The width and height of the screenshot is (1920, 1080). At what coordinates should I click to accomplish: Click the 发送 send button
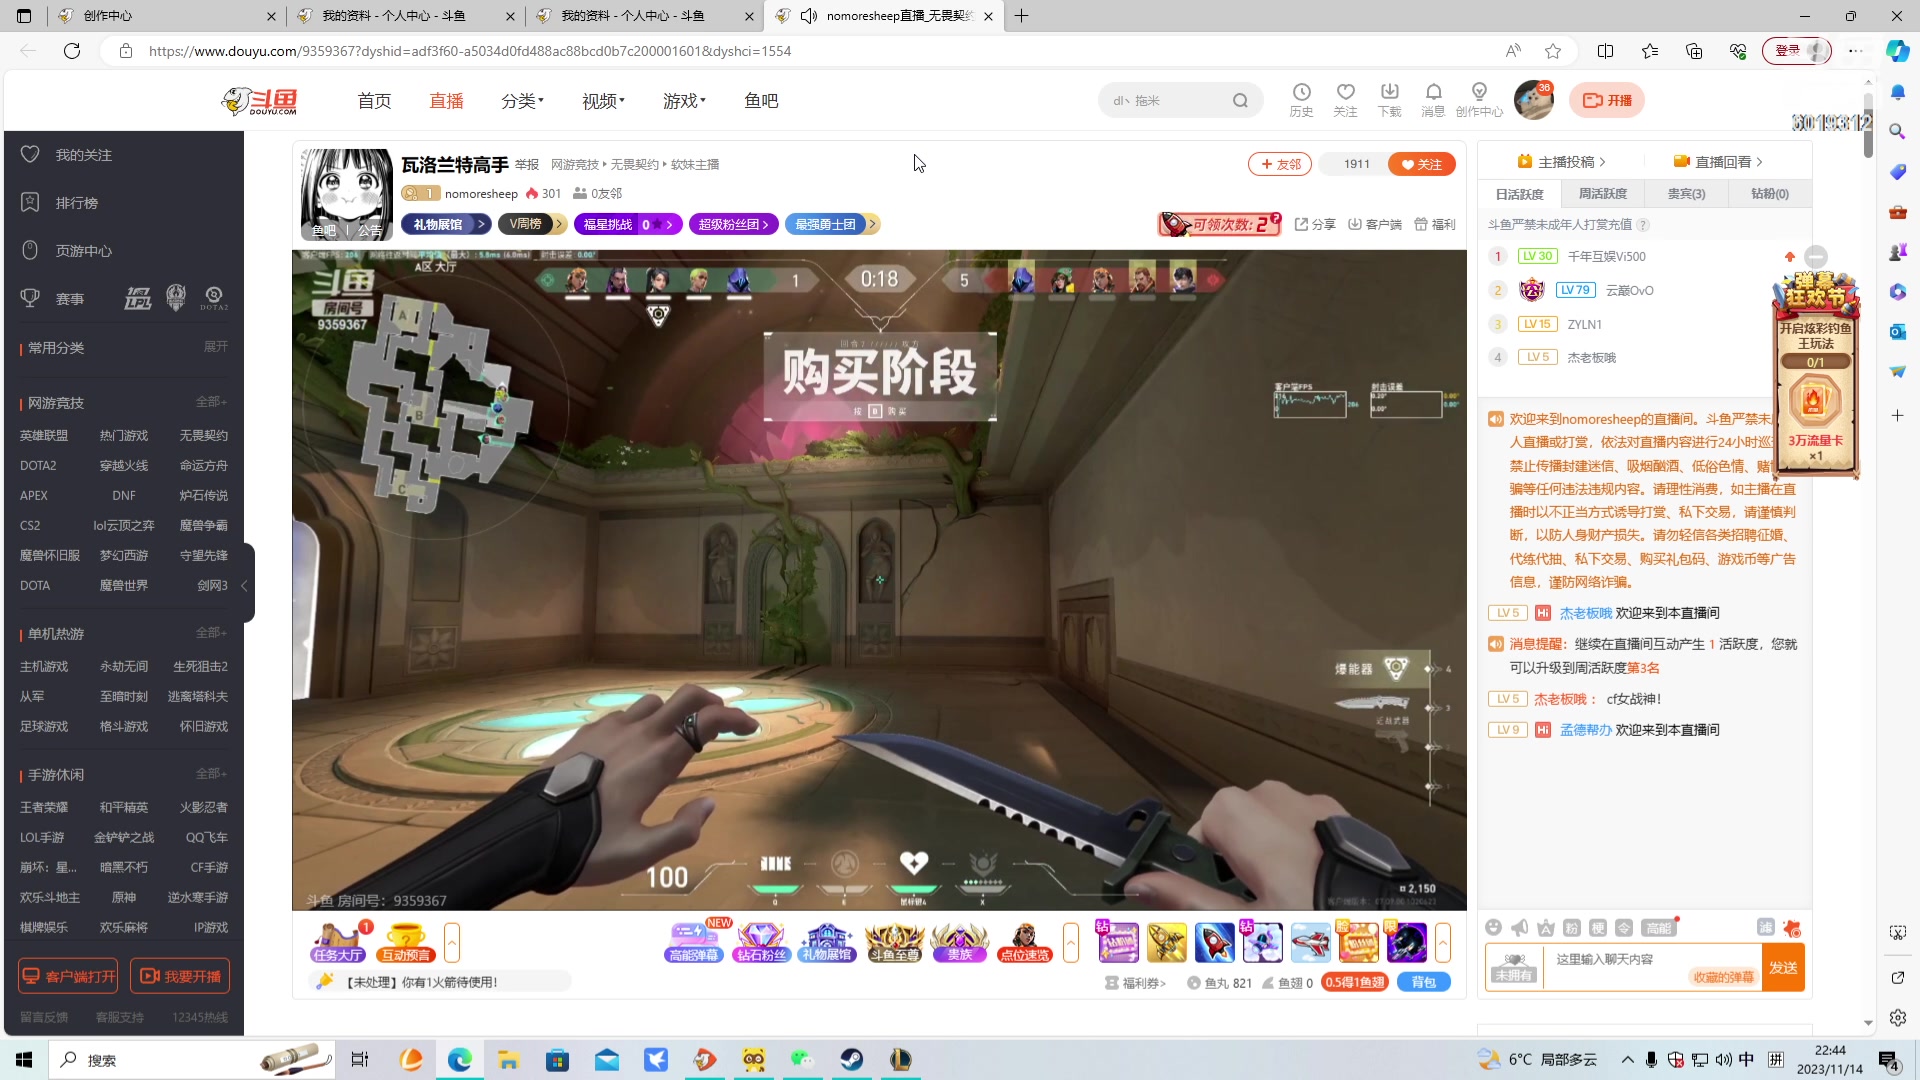click(x=1783, y=967)
